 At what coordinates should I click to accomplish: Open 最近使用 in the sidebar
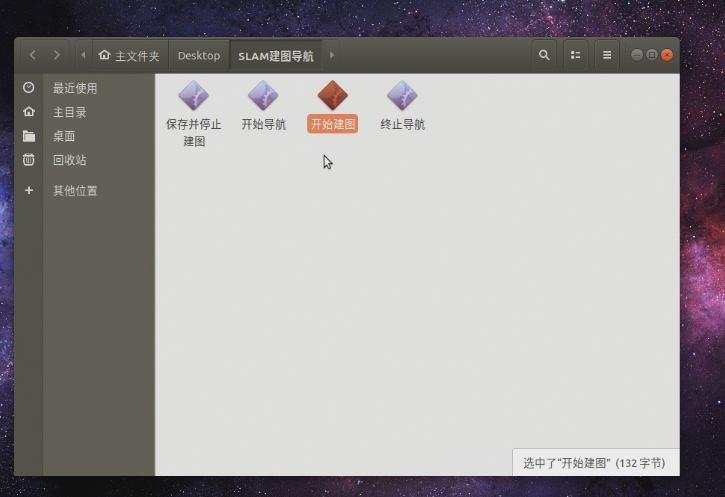(75, 88)
